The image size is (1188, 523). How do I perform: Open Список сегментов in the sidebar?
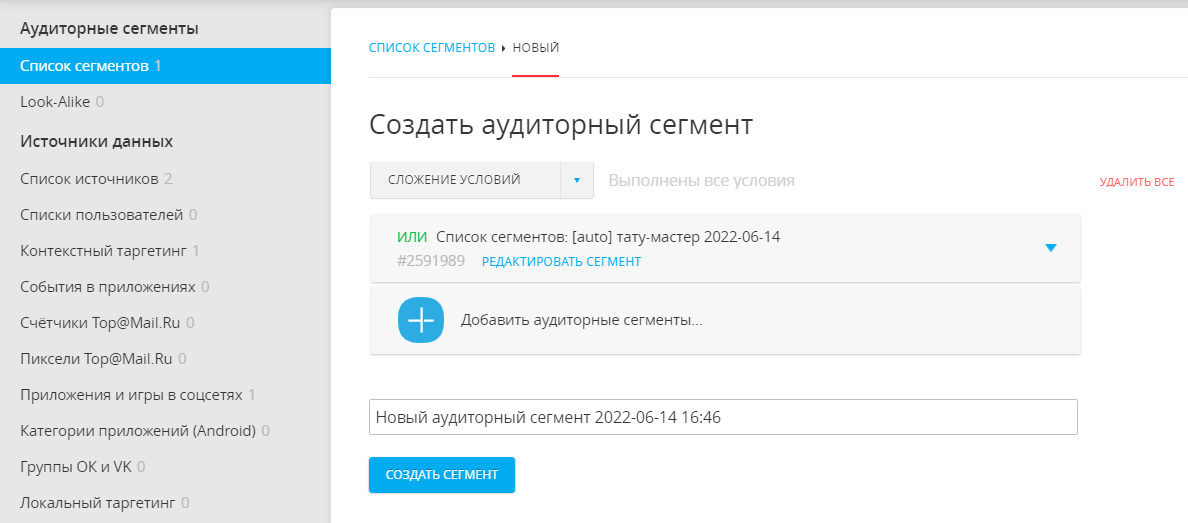coord(90,66)
